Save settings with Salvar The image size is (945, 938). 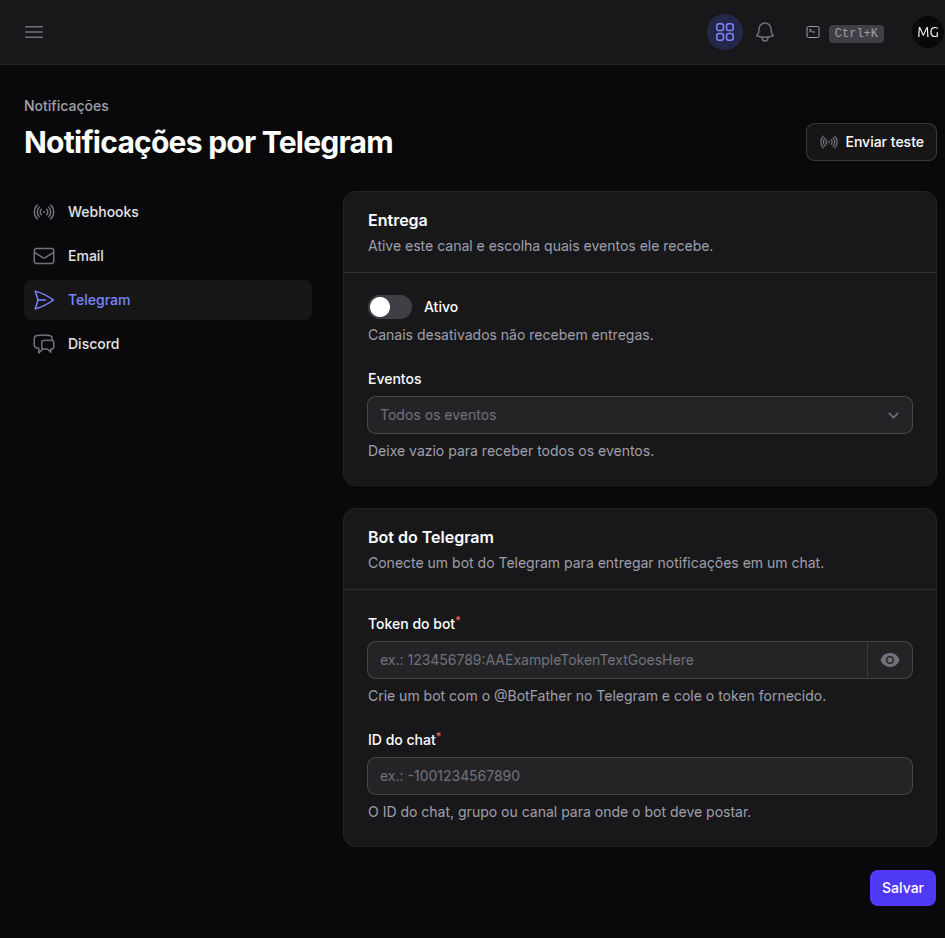902,887
